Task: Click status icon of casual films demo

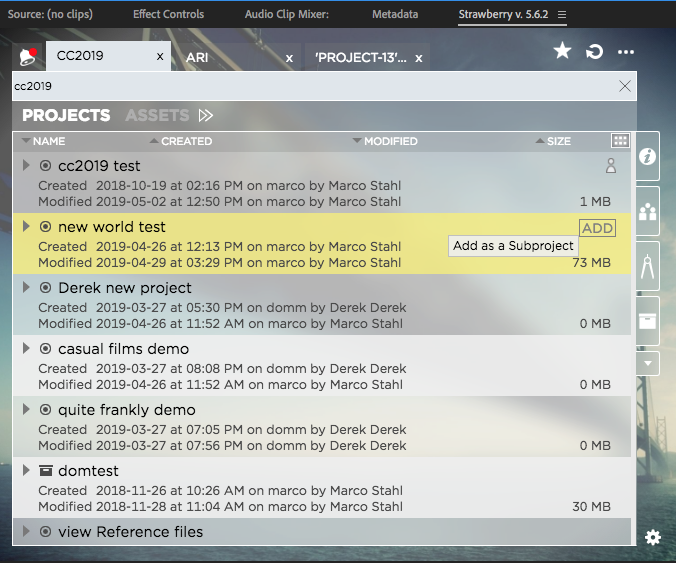Action: click(x=45, y=349)
